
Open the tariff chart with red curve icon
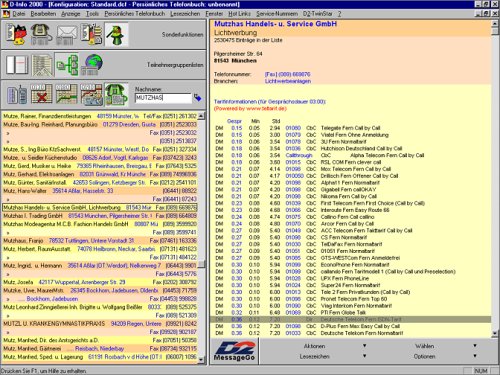pos(92,94)
